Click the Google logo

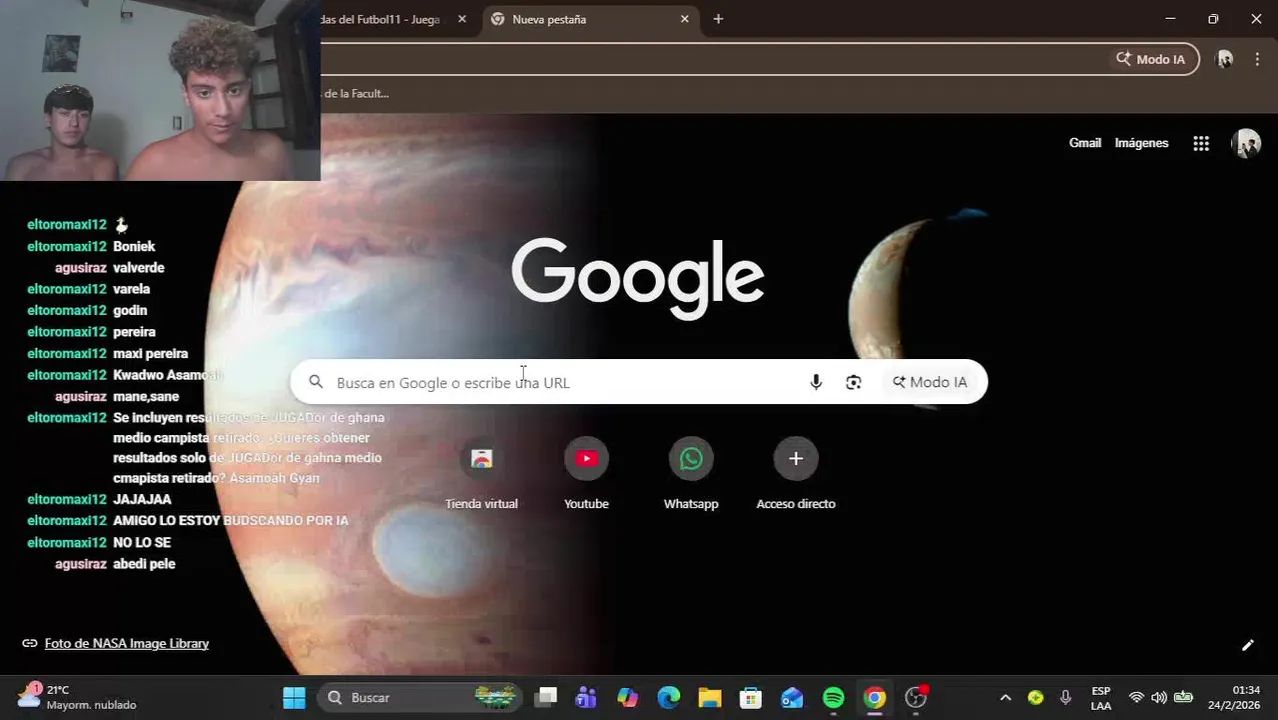638,277
